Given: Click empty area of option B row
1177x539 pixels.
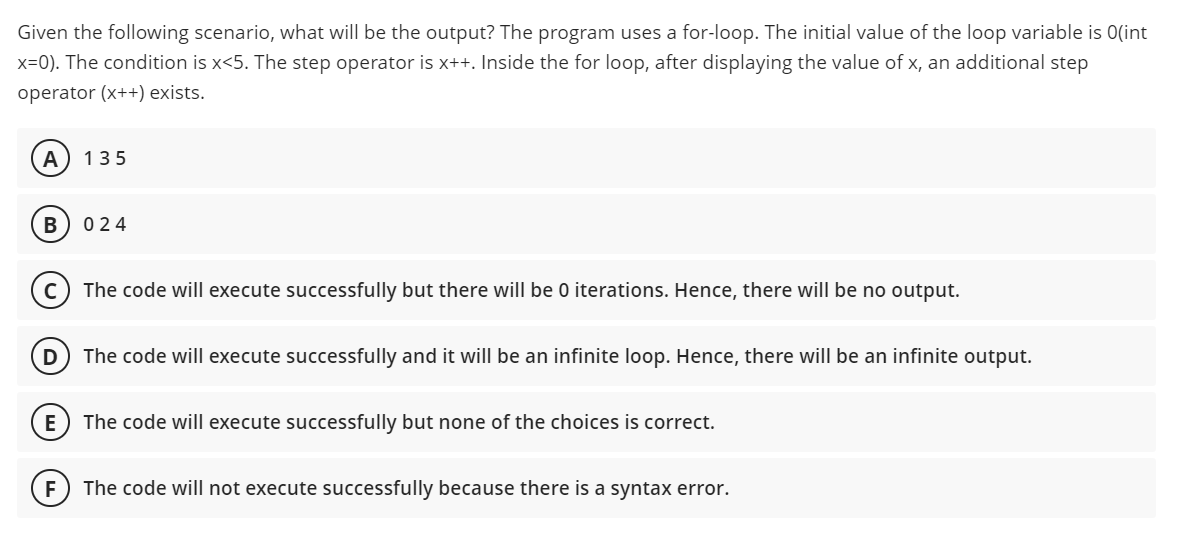Looking at the screenshot, I should [x=638, y=224].
